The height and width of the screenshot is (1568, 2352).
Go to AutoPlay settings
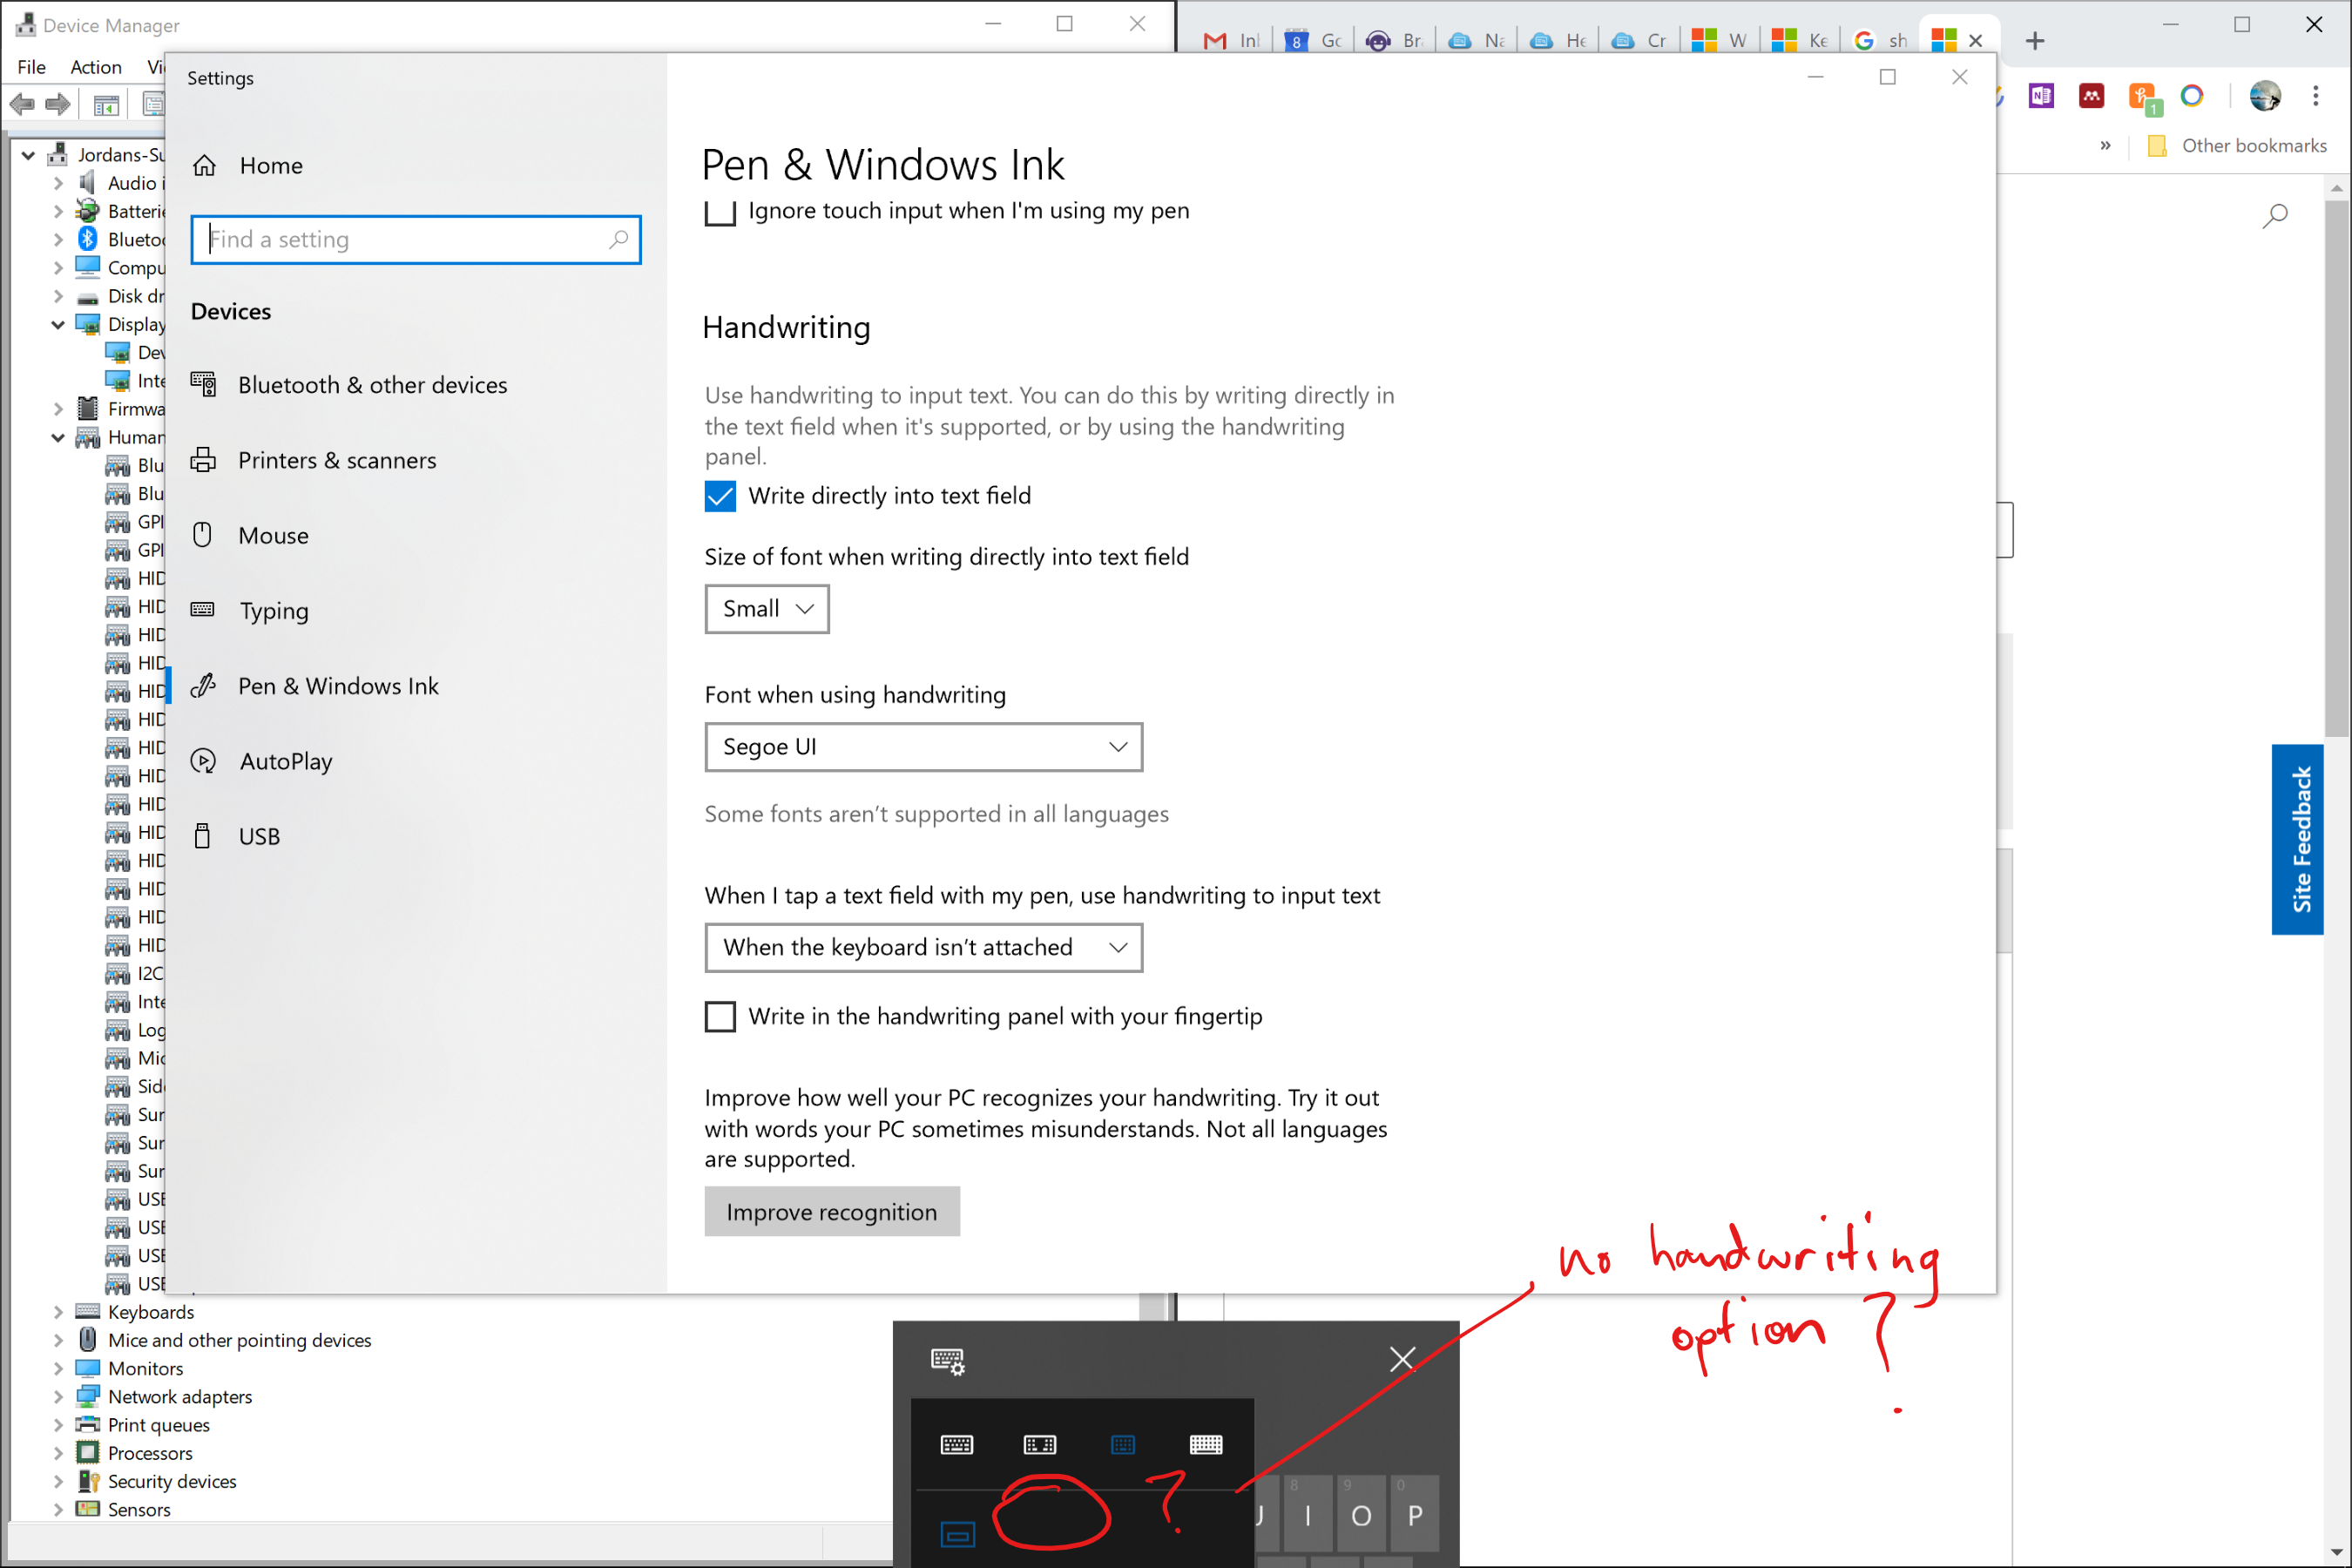(285, 761)
